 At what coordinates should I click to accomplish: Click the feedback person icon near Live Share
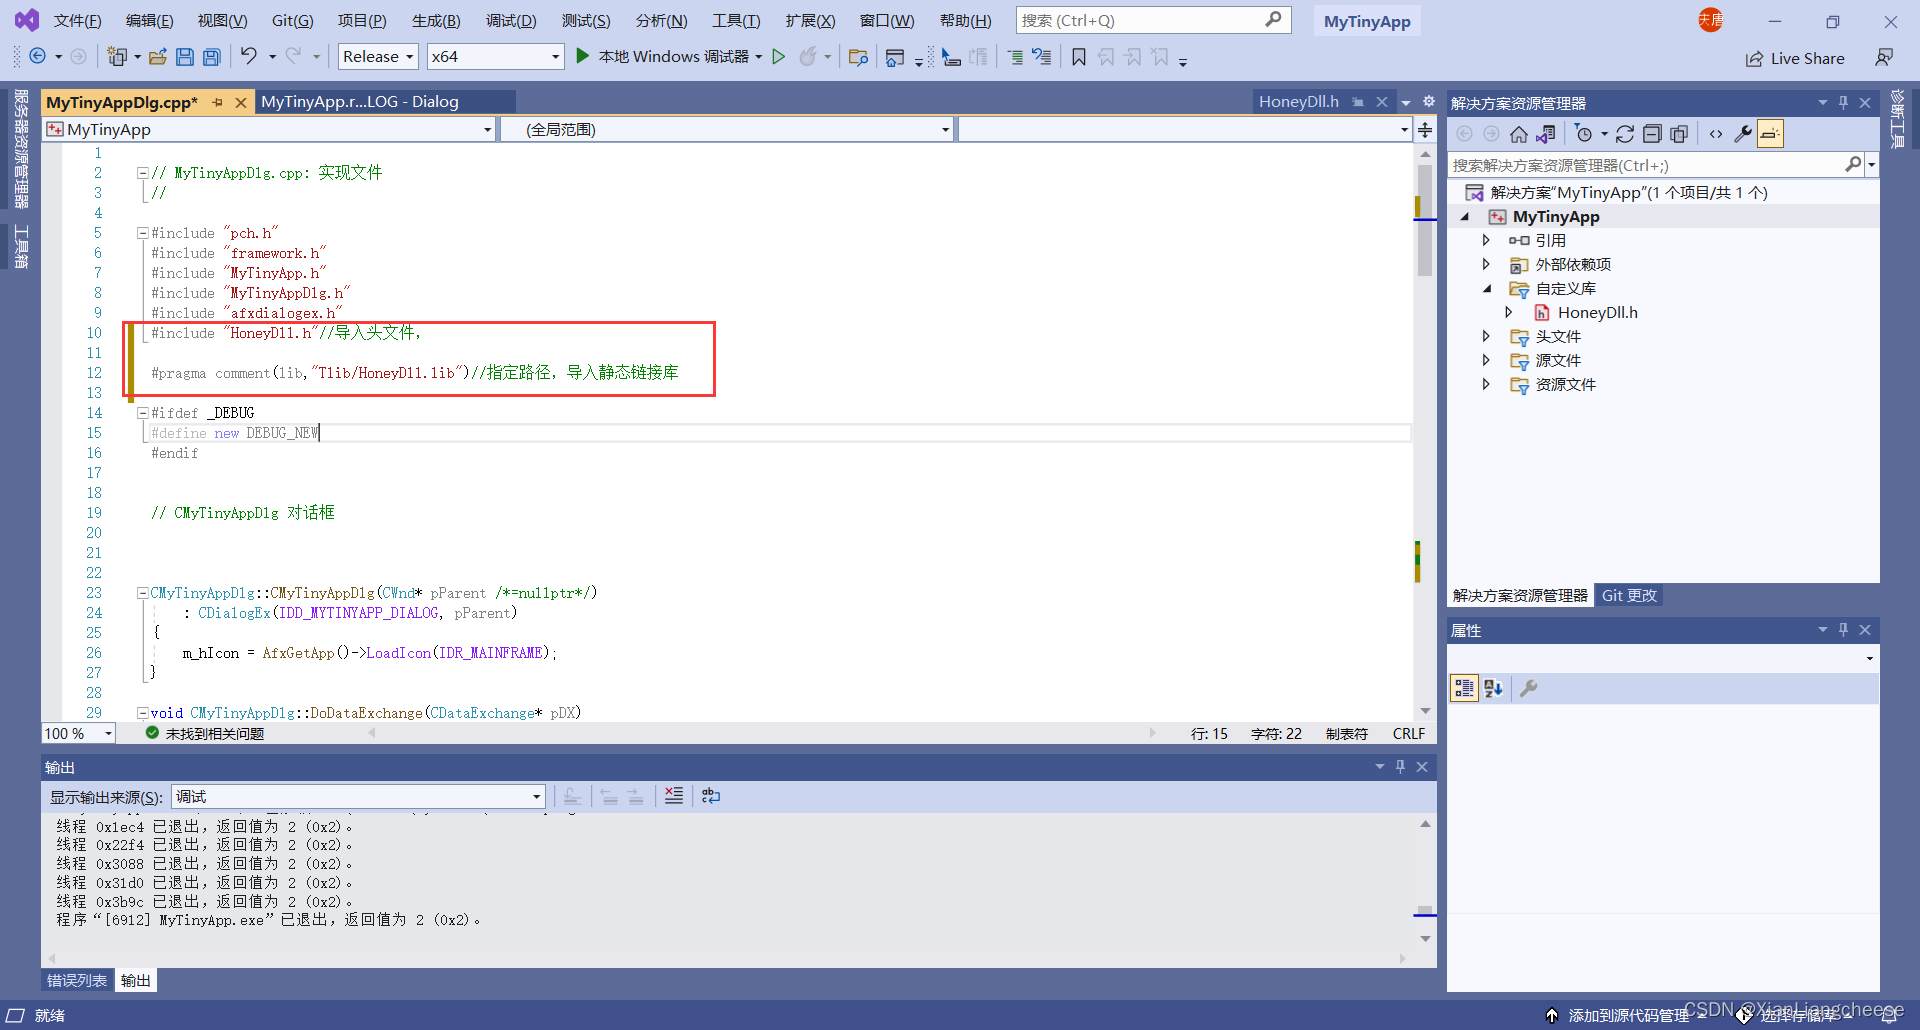click(1884, 58)
